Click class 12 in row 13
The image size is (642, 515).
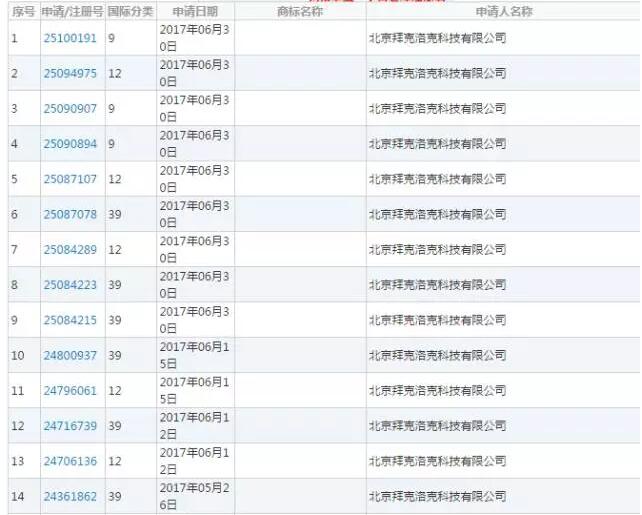pyautogui.click(x=115, y=461)
